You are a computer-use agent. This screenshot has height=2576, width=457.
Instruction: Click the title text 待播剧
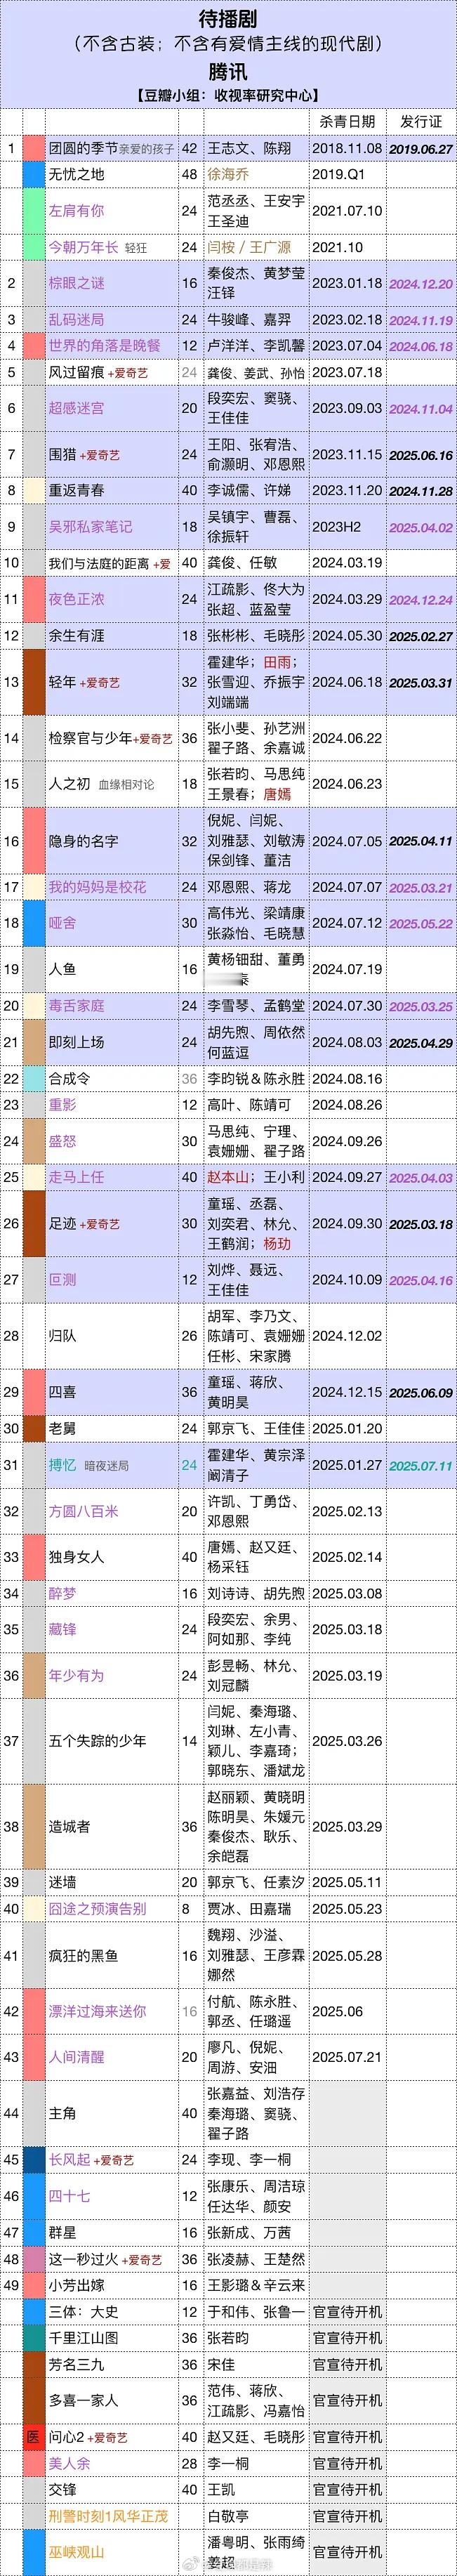click(228, 19)
